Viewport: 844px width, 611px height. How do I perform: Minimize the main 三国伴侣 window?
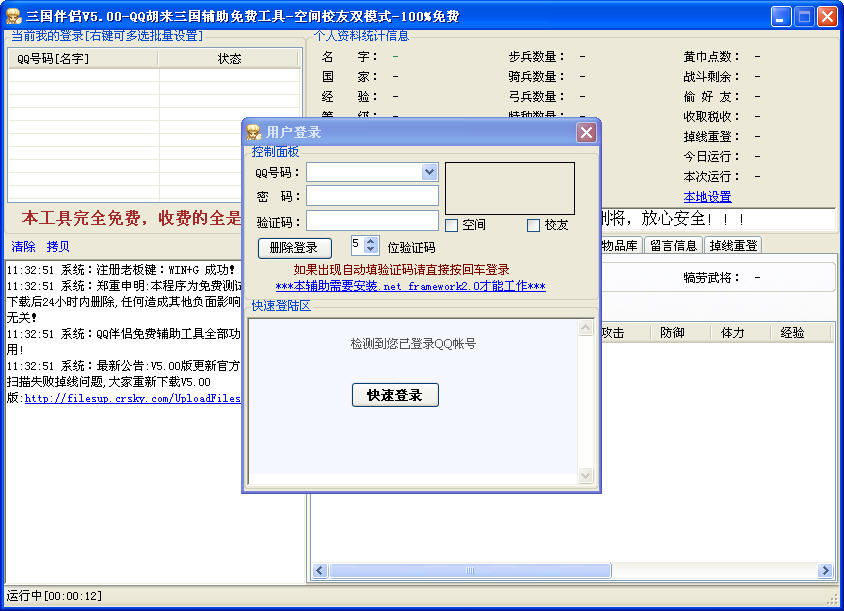click(x=780, y=16)
